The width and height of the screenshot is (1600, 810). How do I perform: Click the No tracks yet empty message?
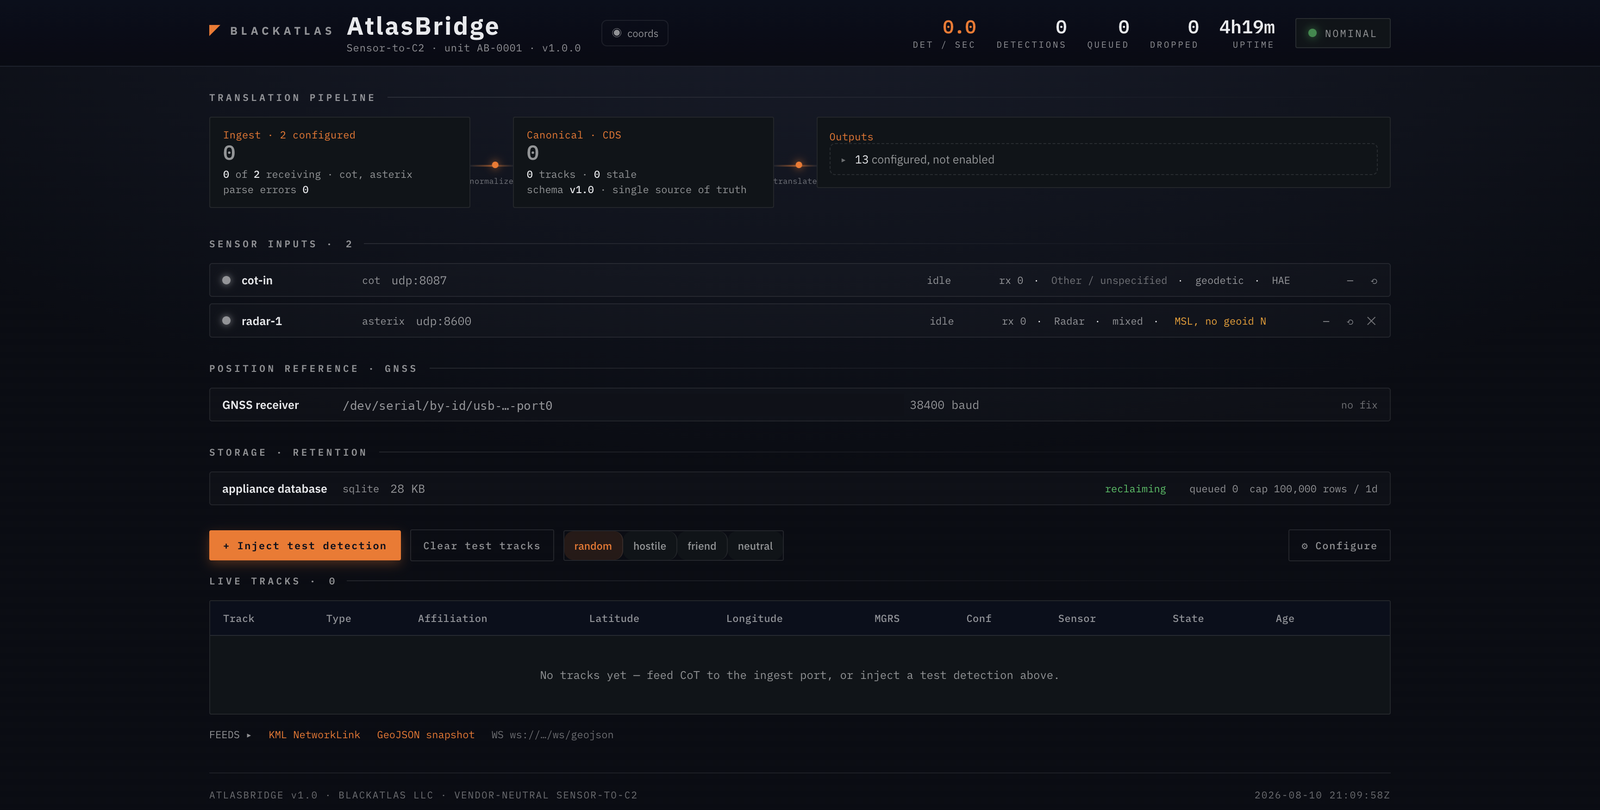coord(799,676)
